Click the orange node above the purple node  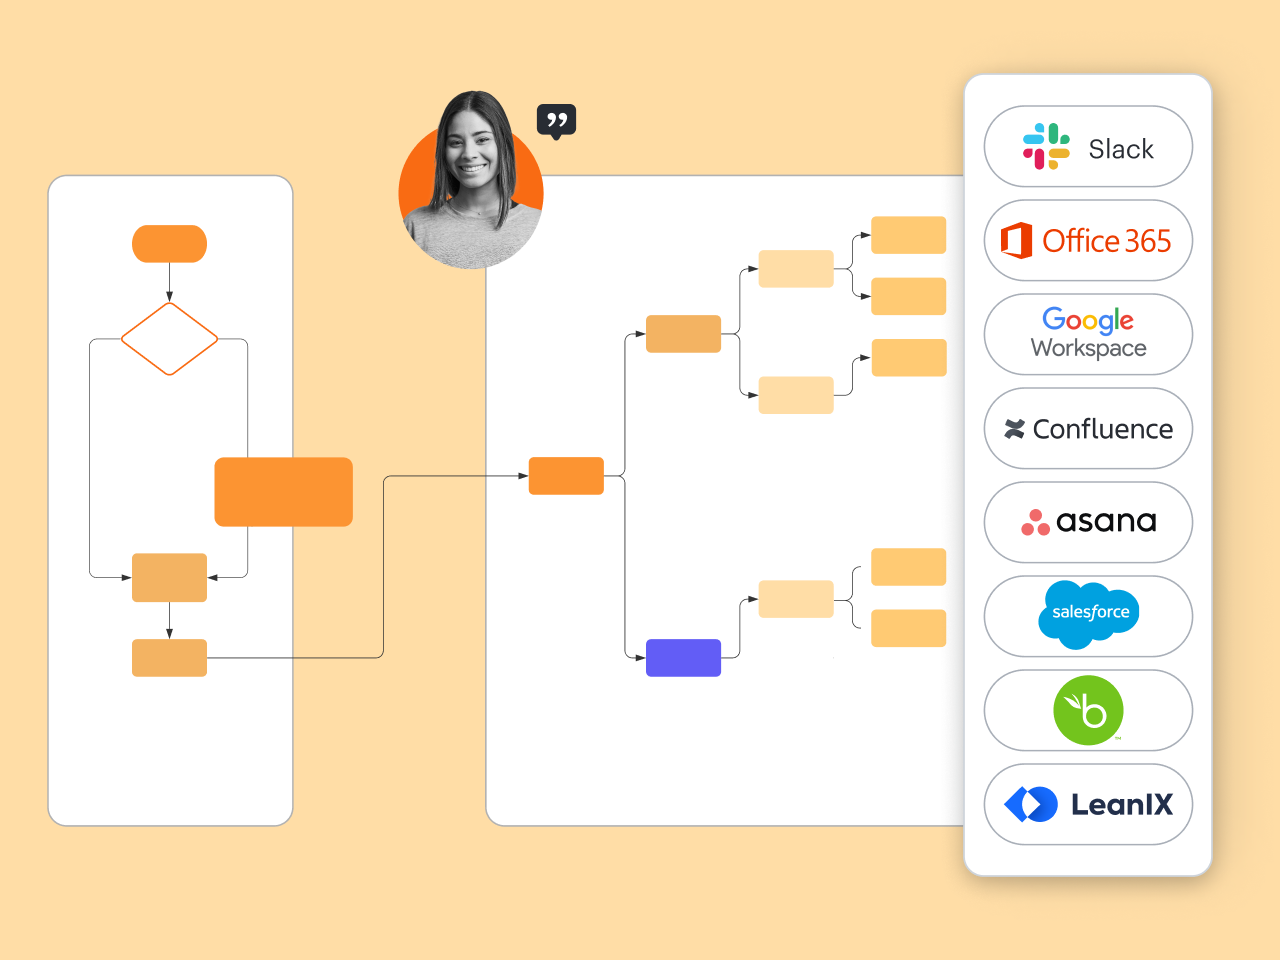tap(683, 334)
